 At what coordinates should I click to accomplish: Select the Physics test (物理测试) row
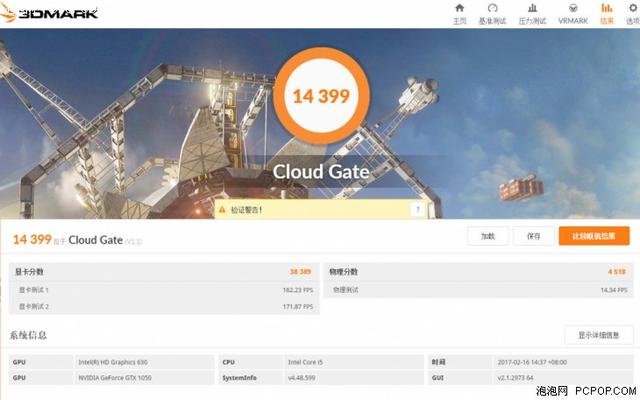(478, 290)
